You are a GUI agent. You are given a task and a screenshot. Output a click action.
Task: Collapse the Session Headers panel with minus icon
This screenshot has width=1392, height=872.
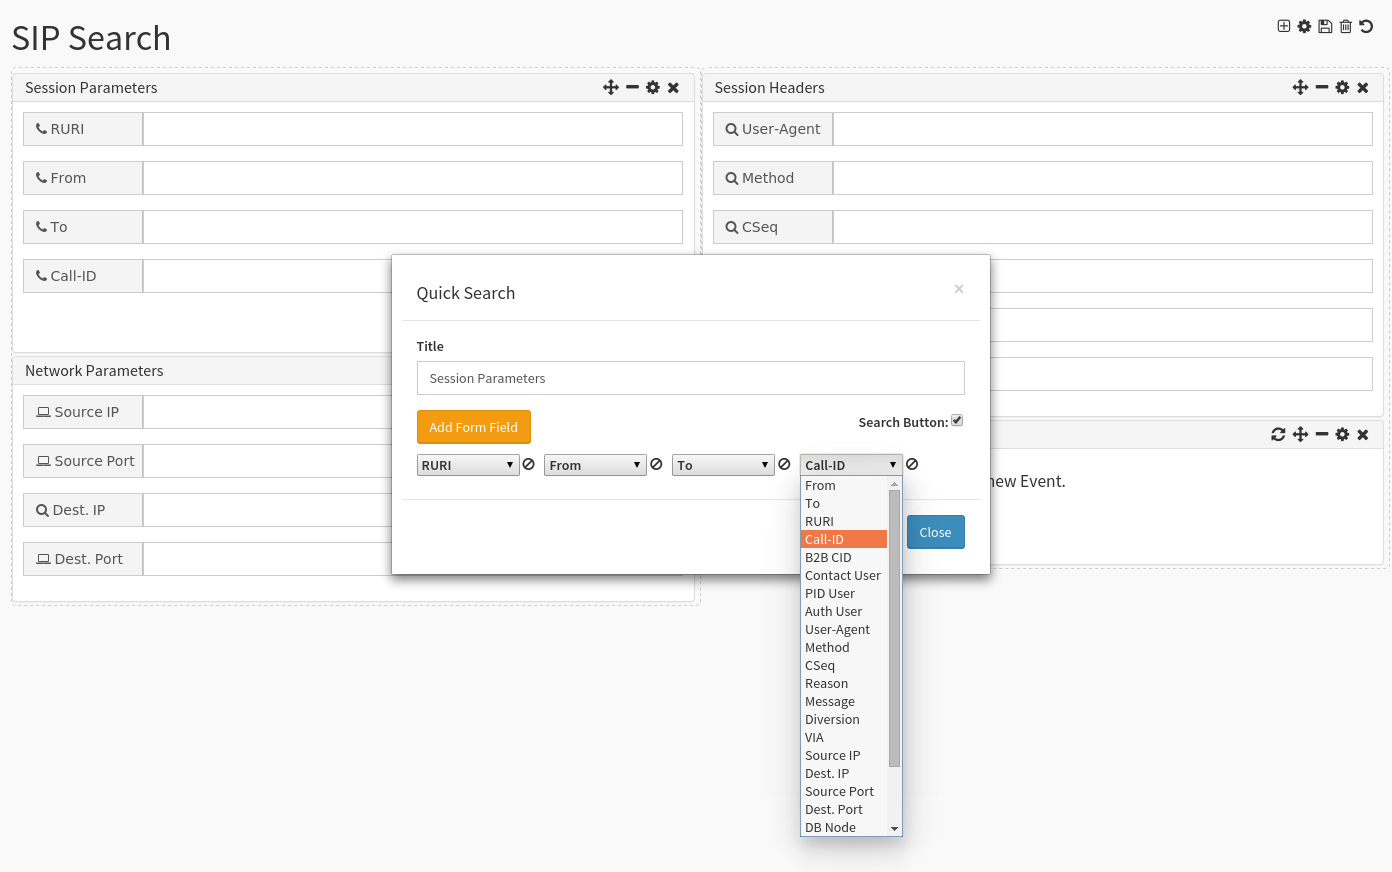pyautogui.click(x=1322, y=87)
